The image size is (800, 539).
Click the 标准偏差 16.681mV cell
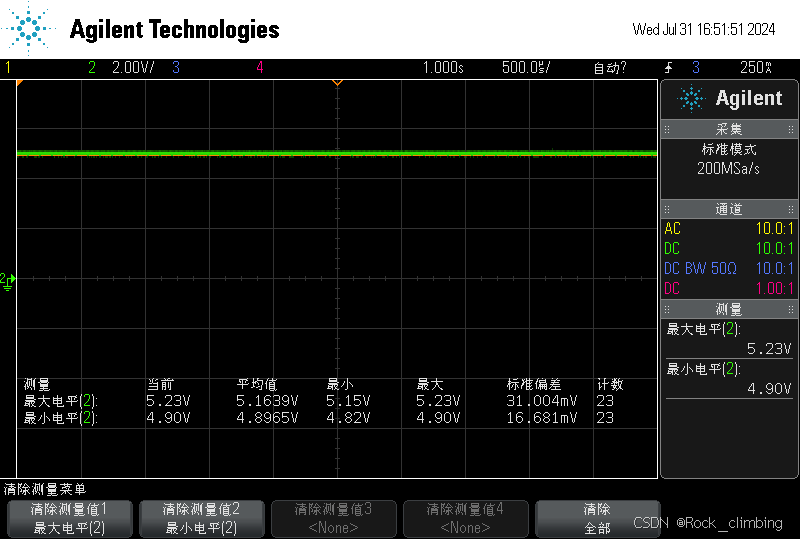point(541,418)
